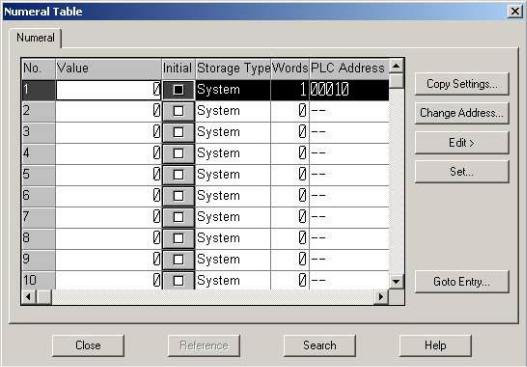Click Storage Type System in row 6
527x367 pixels.
pyautogui.click(x=233, y=196)
